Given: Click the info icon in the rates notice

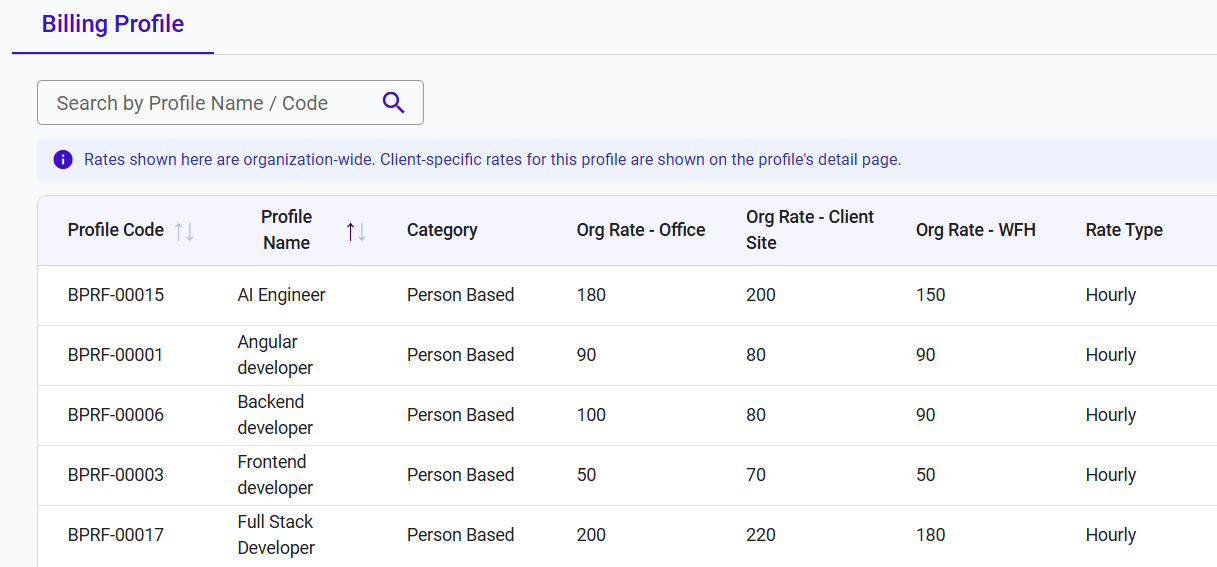Looking at the screenshot, I should click(63, 160).
